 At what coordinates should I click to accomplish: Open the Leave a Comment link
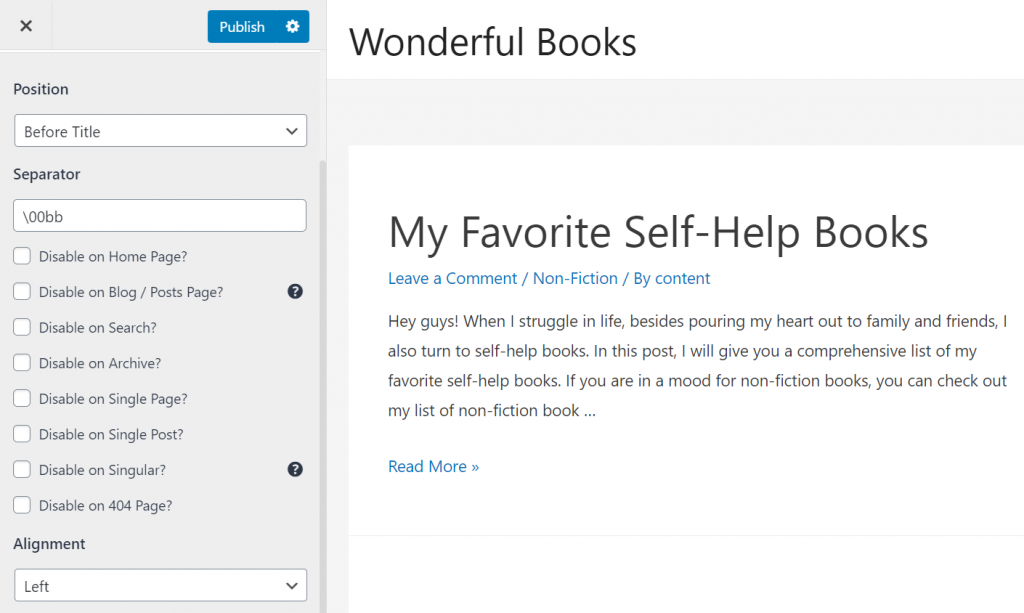[x=452, y=278]
